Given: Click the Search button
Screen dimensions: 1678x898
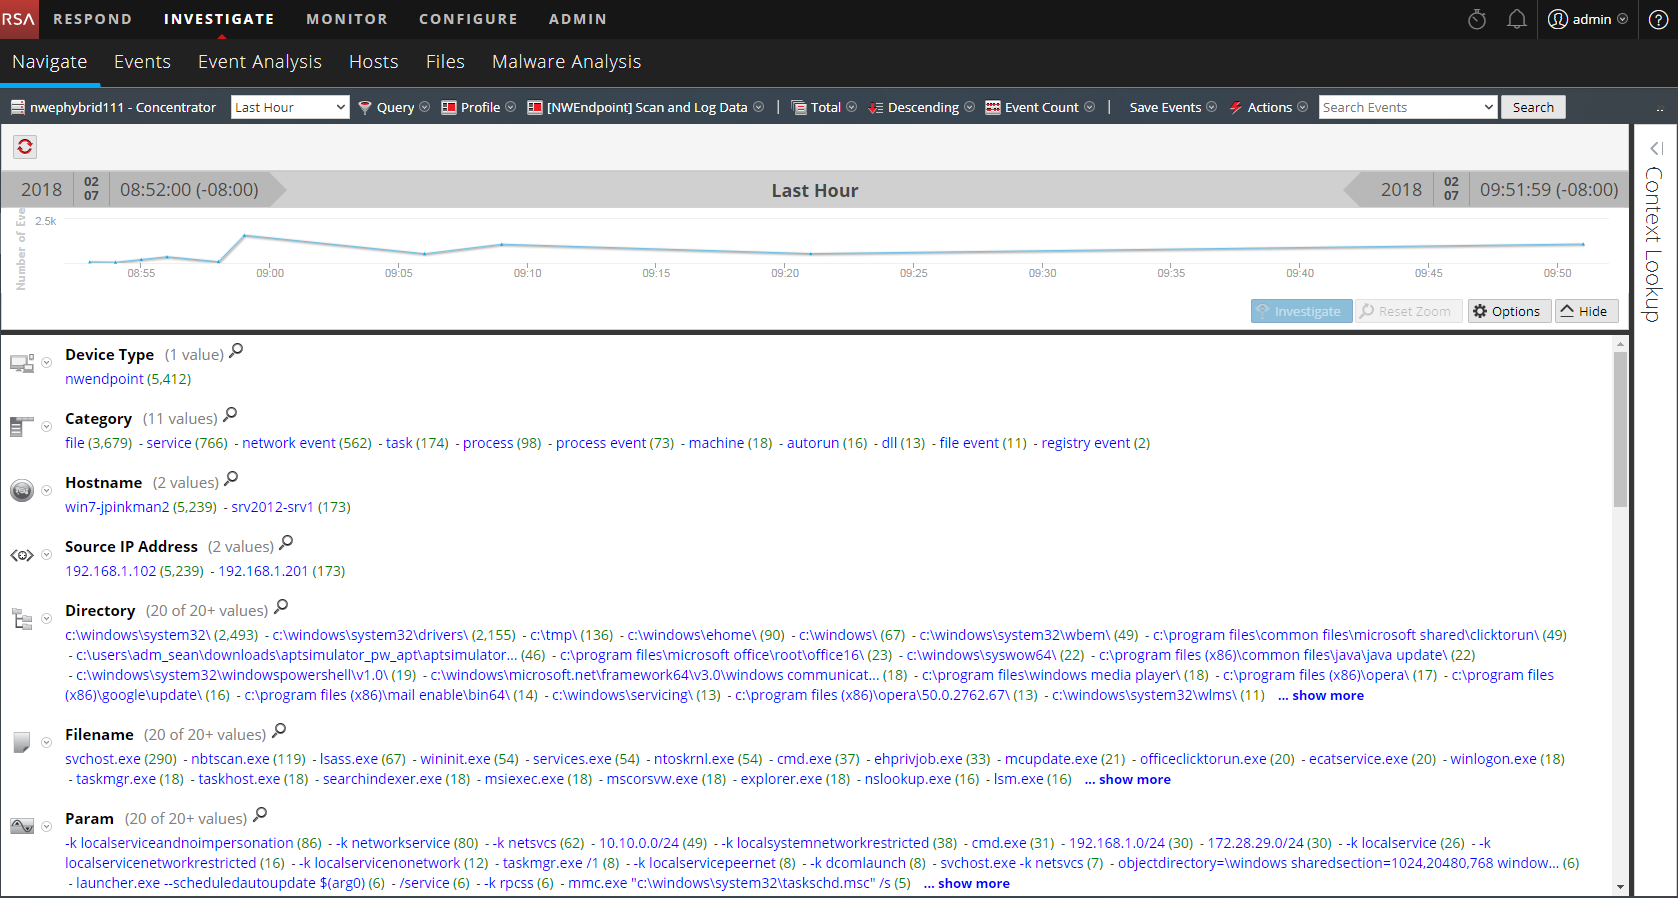Looking at the screenshot, I should pyautogui.click(x=1532, y=107).
